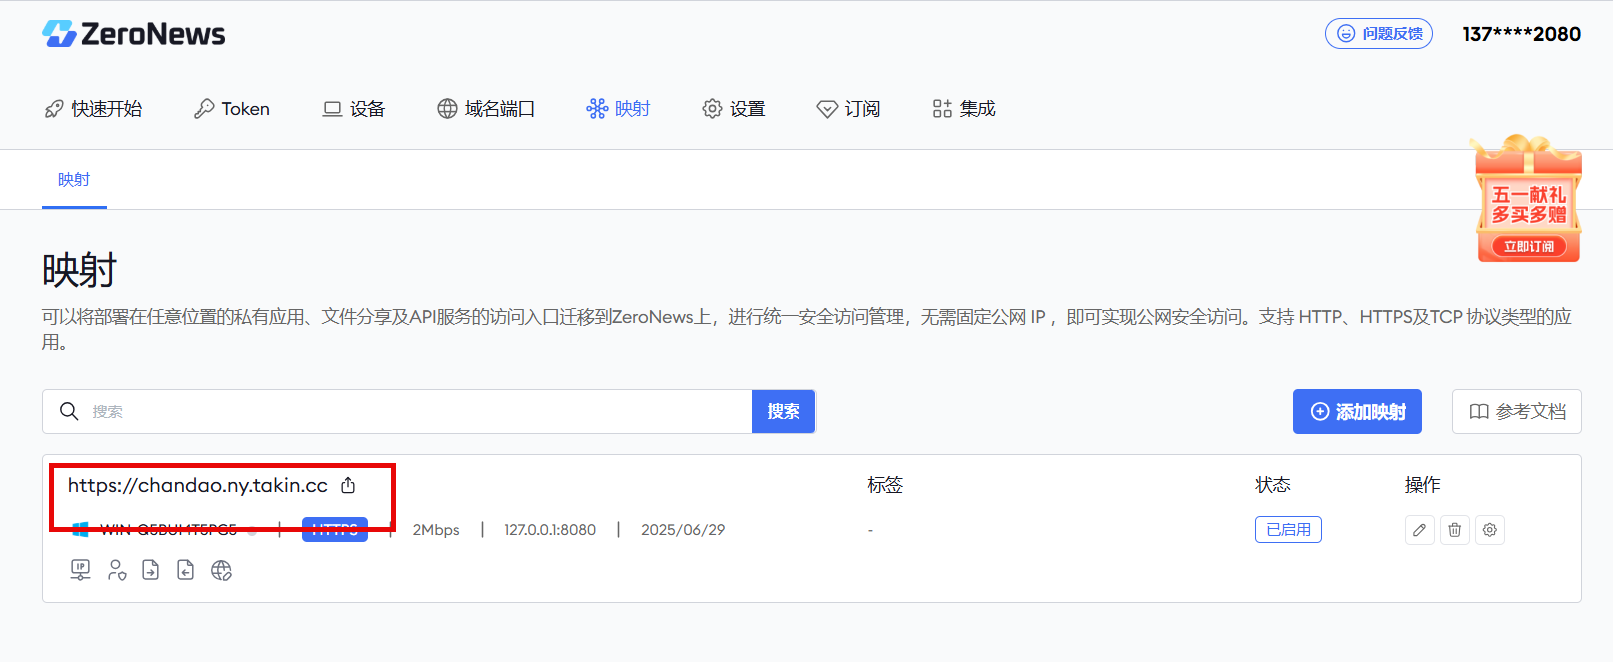Screen dimensions: 1613x662
Task: Click the date 2025/06/29
Action: tap(683, 530)
